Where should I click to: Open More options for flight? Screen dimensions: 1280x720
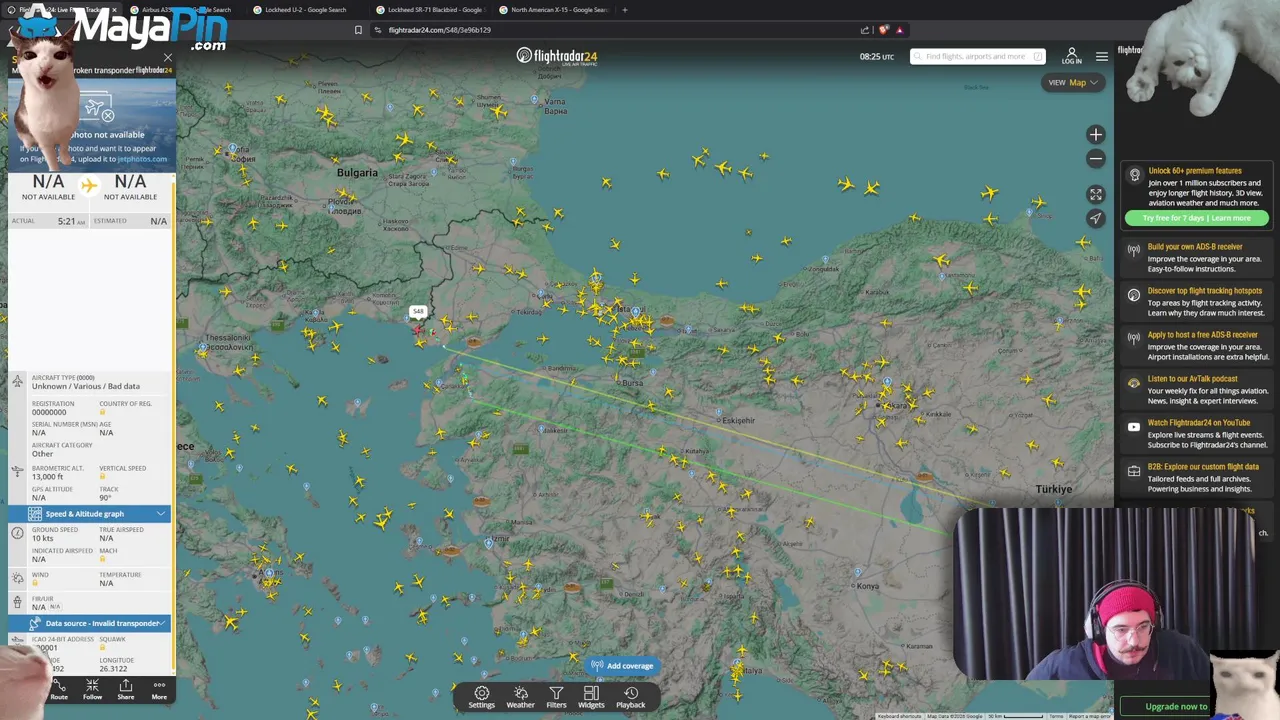pos(159,690)
